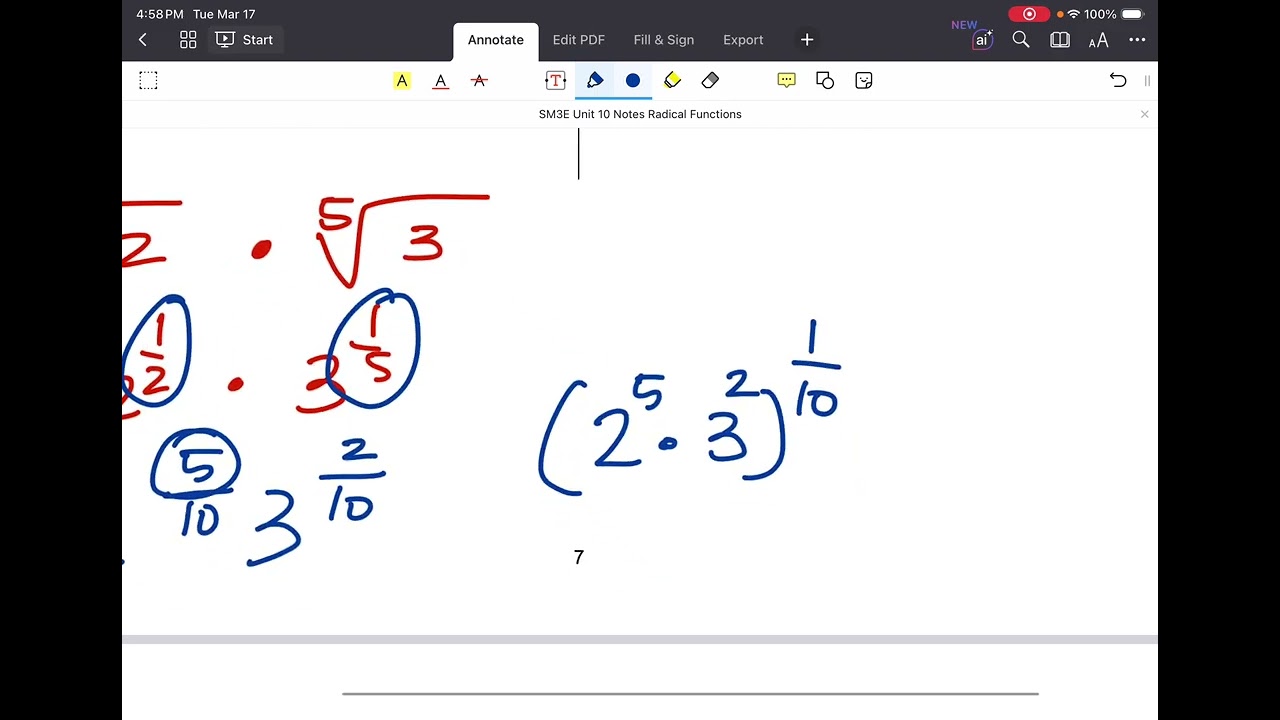Adjust text size with AA icon
This screenshot has height=720, width=1280.
tap(1098, 40)
